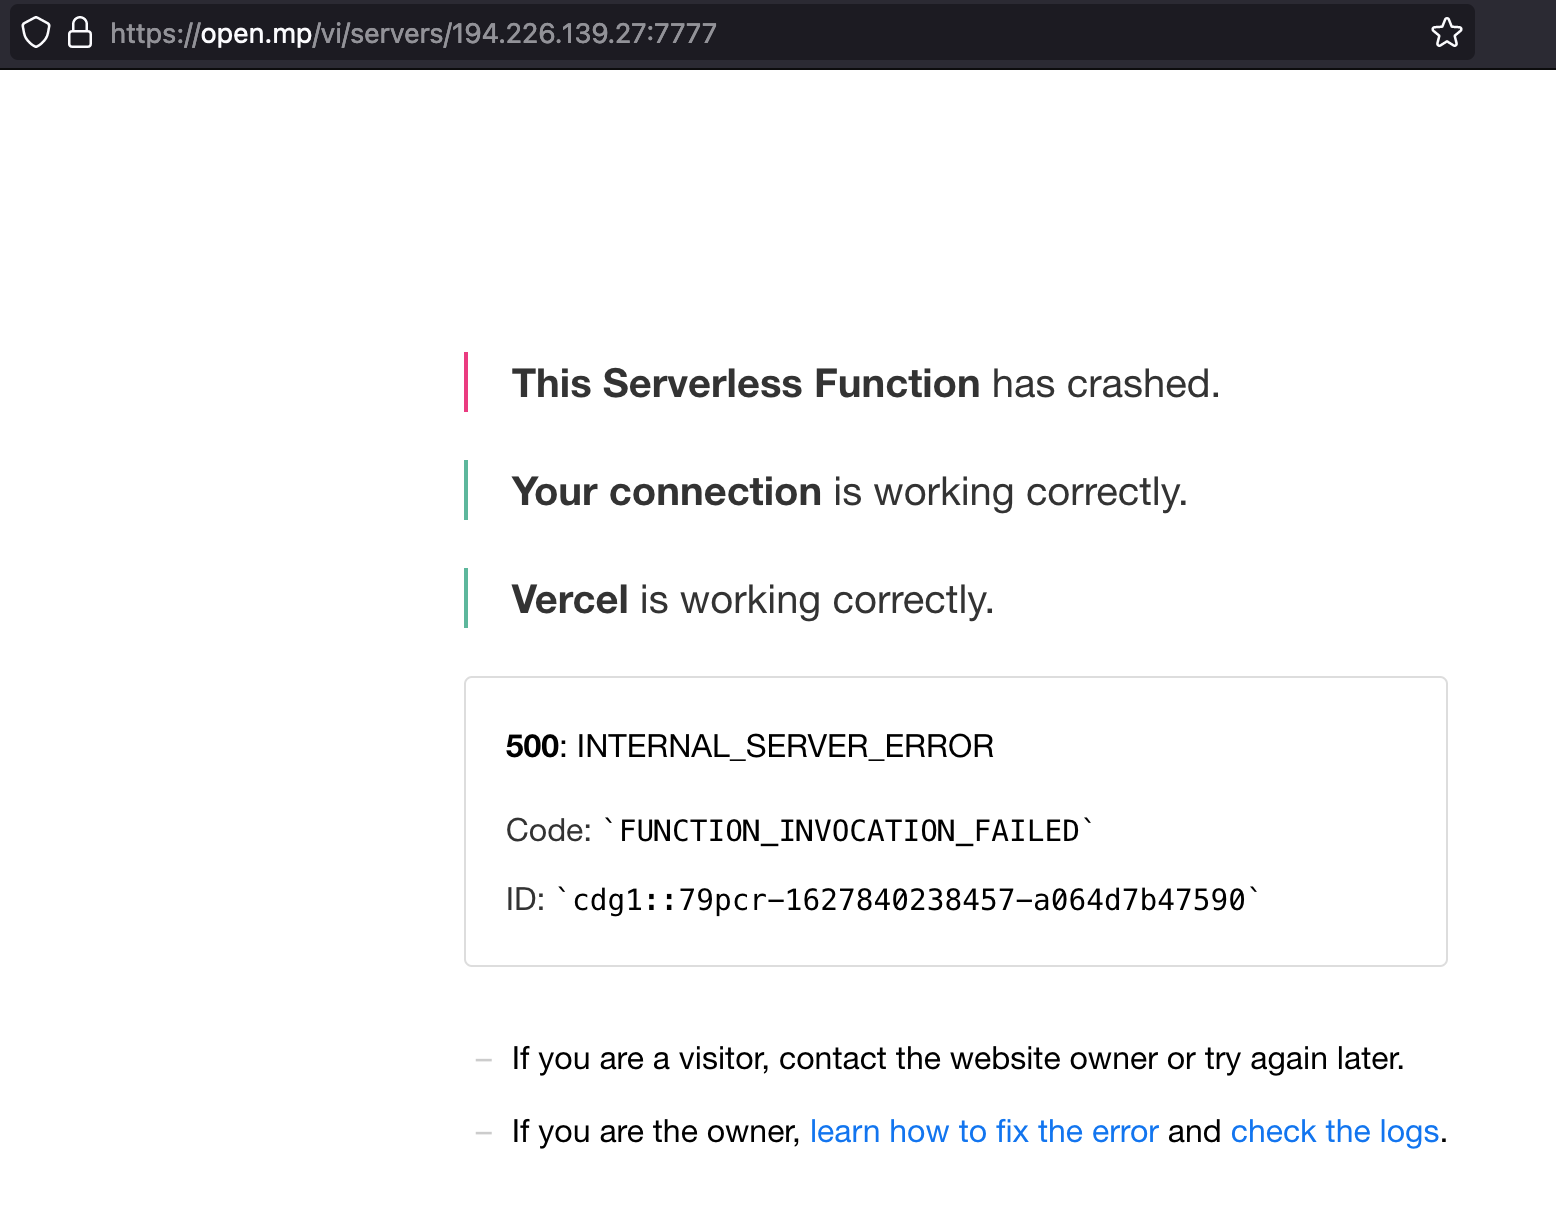Bookmark this page using the star icon
Screen dimensions: 1556x1230
1446,32
